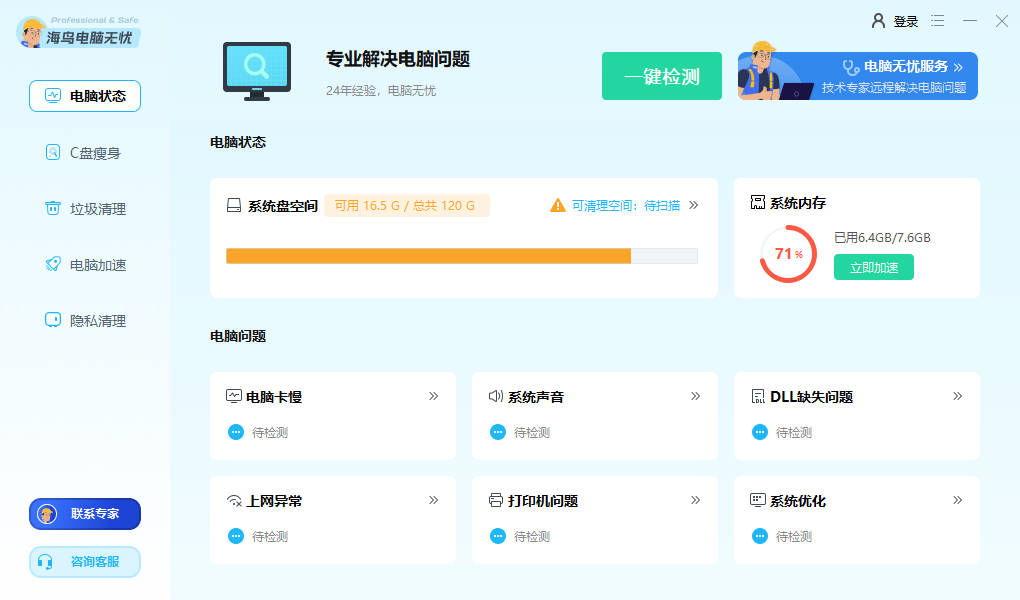Open 隐私清理 sidebar section

coord(85,321)
